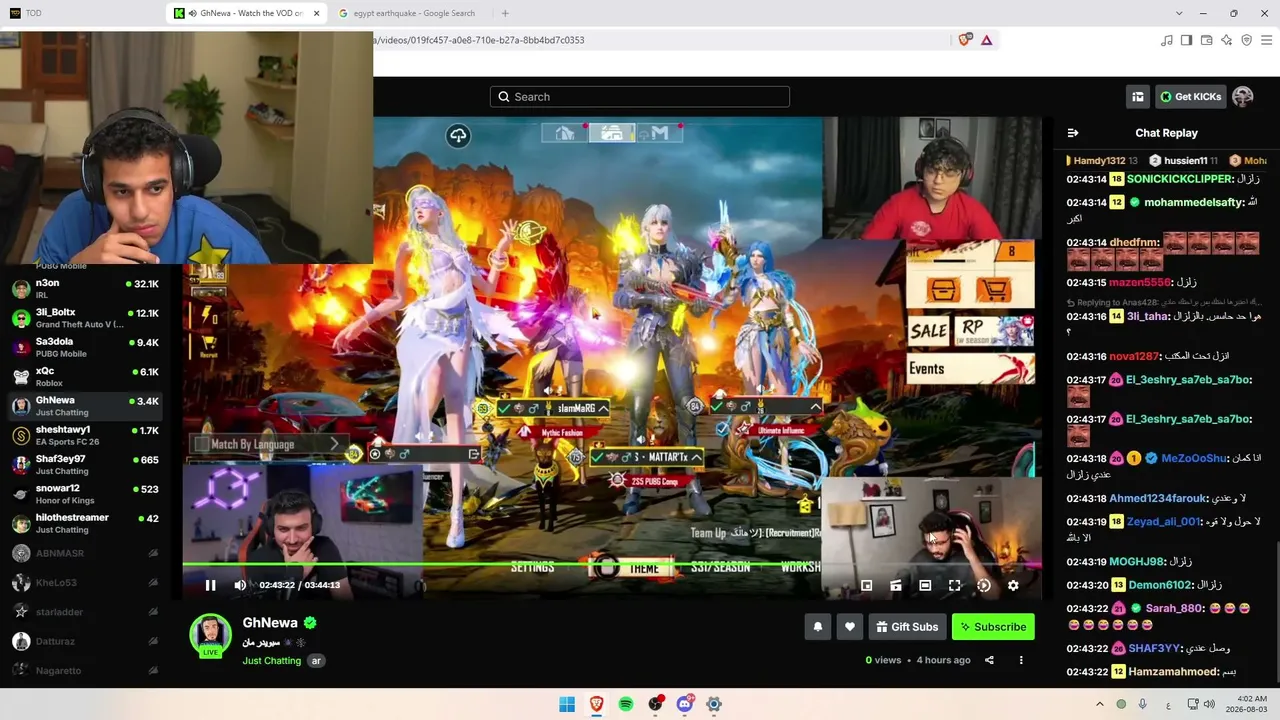Open xQc's channel in sidebar
Image resolution: width=1280 pixels, height=720 pixels.
(85, 376)
